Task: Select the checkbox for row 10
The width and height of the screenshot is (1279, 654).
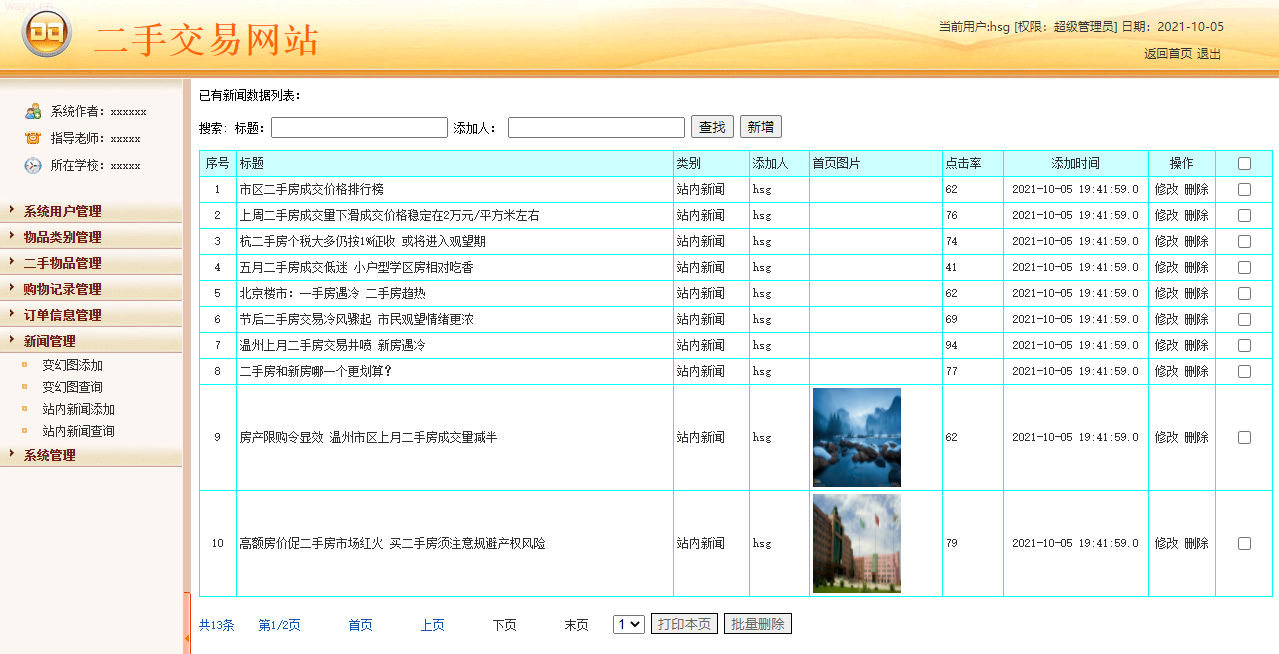Action: click(x=1244, y=543)
